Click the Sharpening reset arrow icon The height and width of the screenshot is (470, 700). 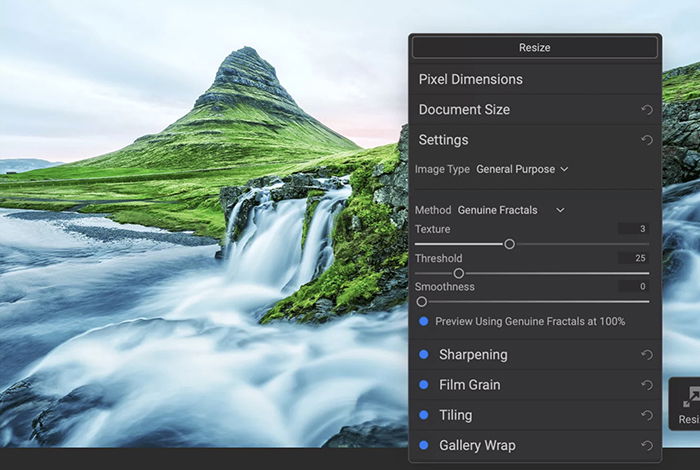click(646, 355)
